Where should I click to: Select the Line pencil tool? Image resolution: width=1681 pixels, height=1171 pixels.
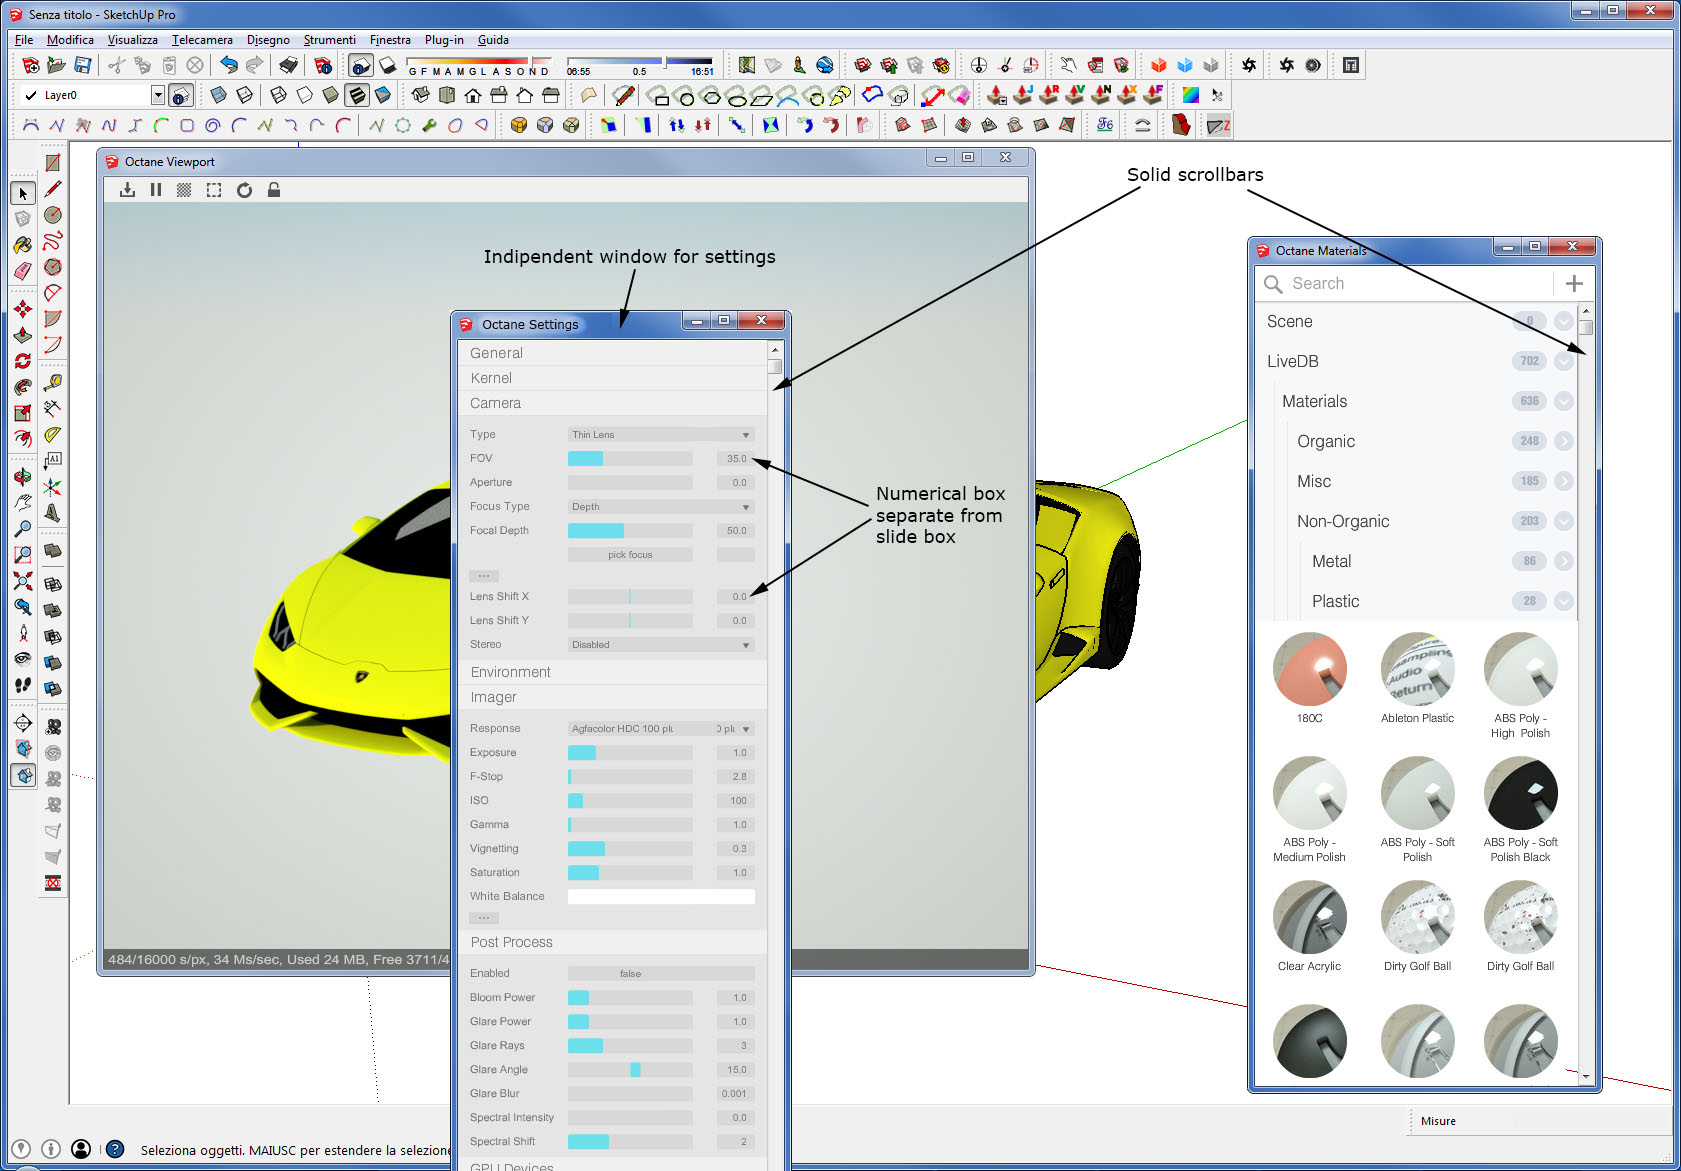pyautogui.click(x=53, y=189)
